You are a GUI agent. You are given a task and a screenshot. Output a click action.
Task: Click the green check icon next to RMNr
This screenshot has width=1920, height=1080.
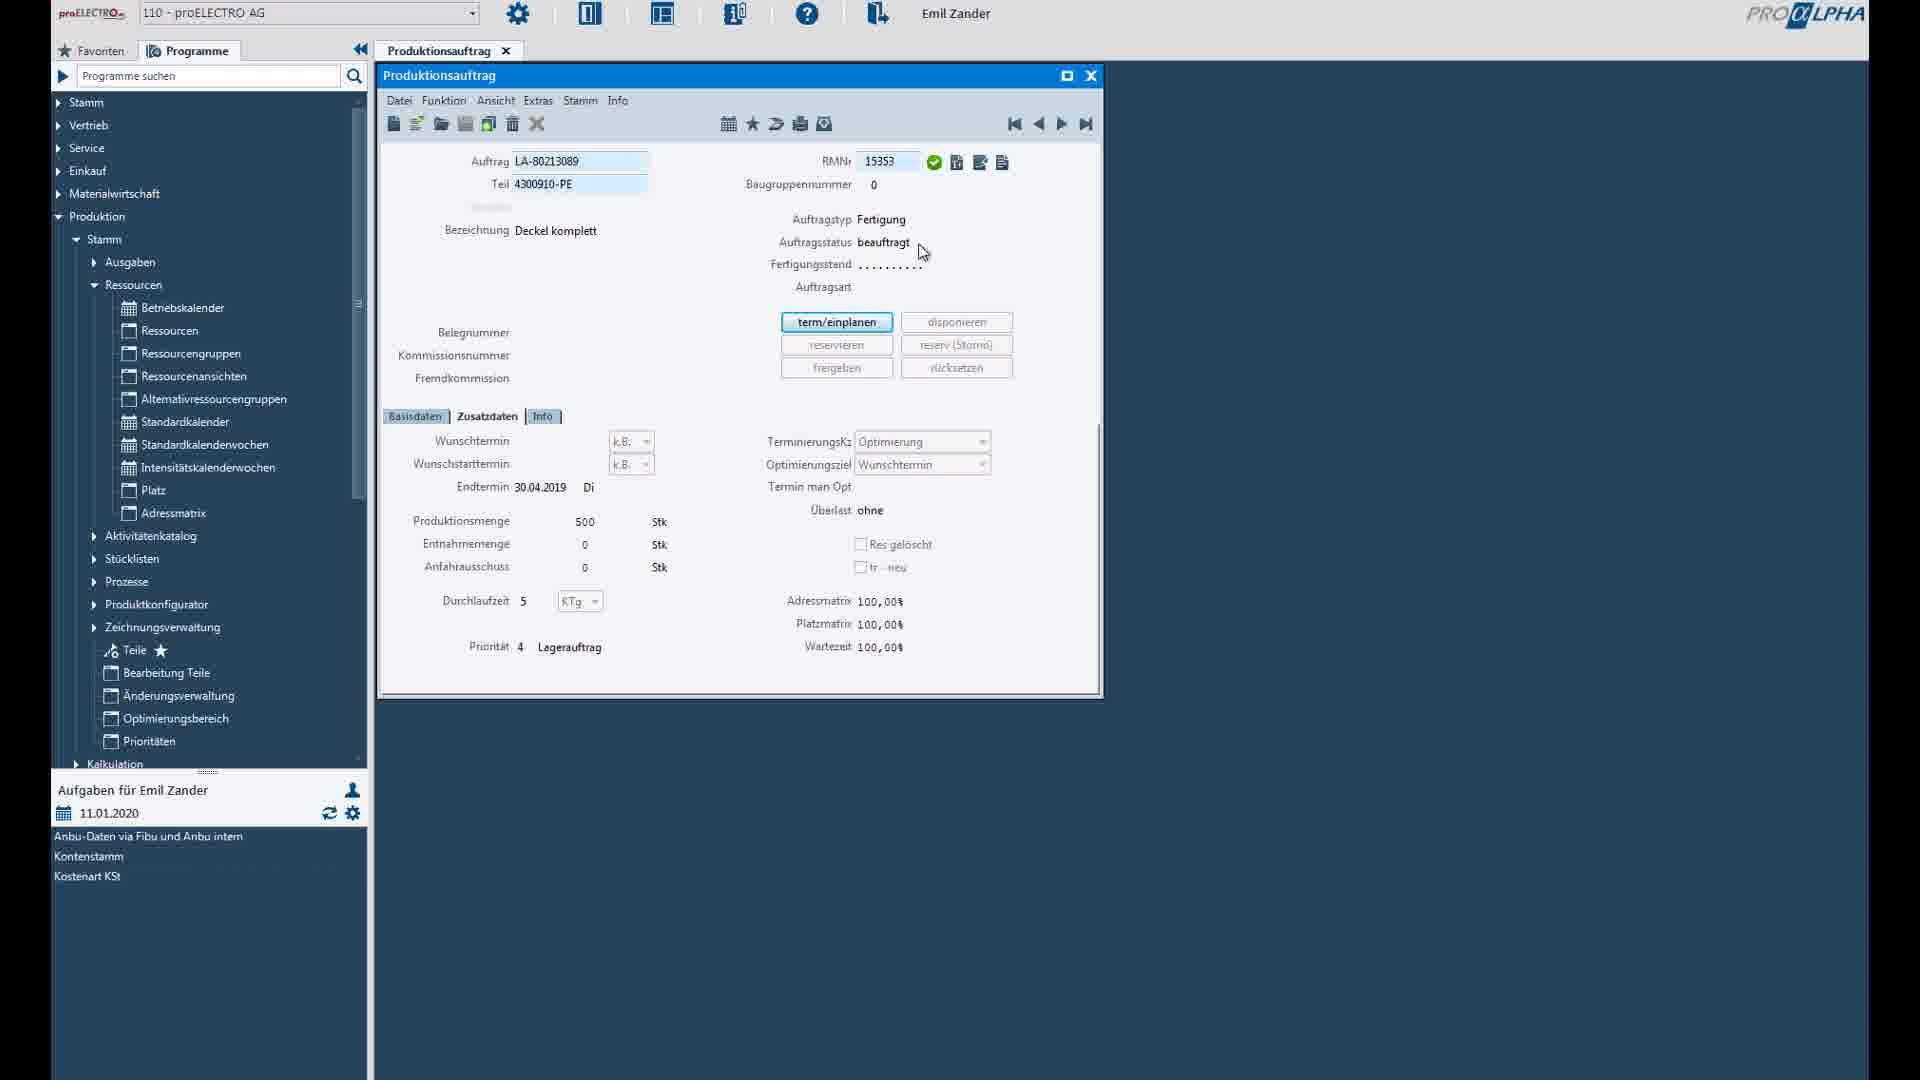pyautogui.click(x=934, y=162)
